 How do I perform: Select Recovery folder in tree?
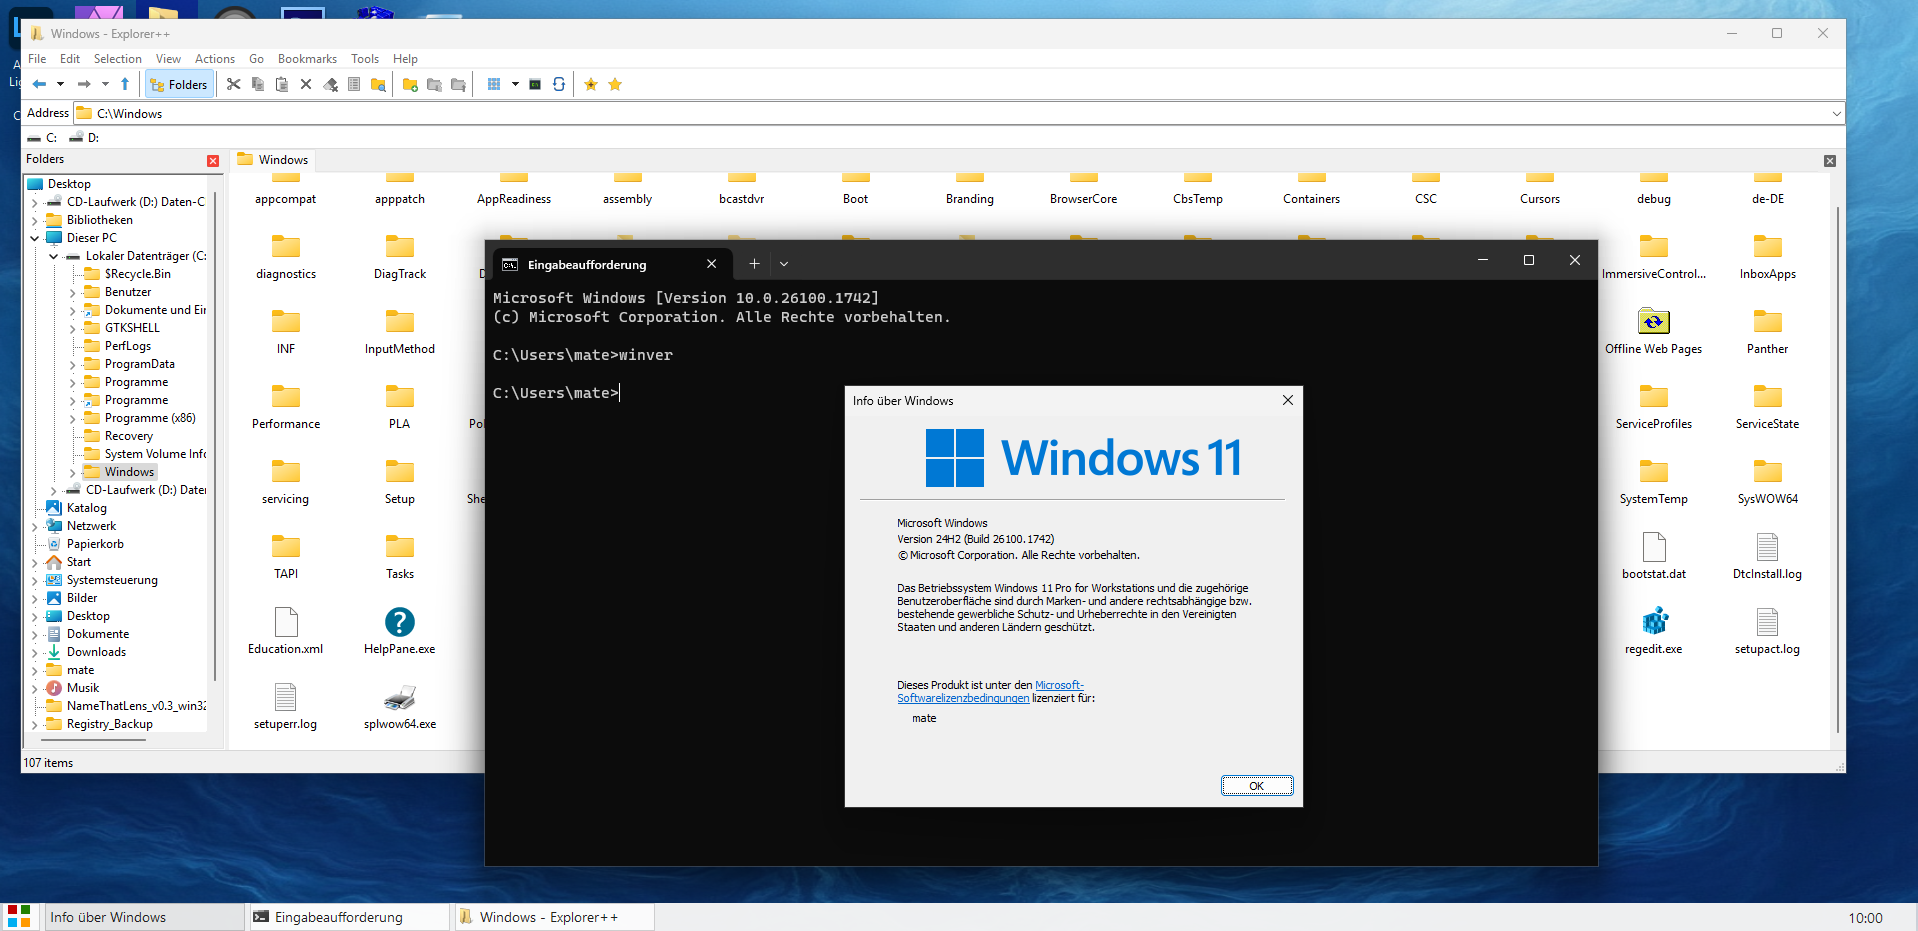coord(128,436)
